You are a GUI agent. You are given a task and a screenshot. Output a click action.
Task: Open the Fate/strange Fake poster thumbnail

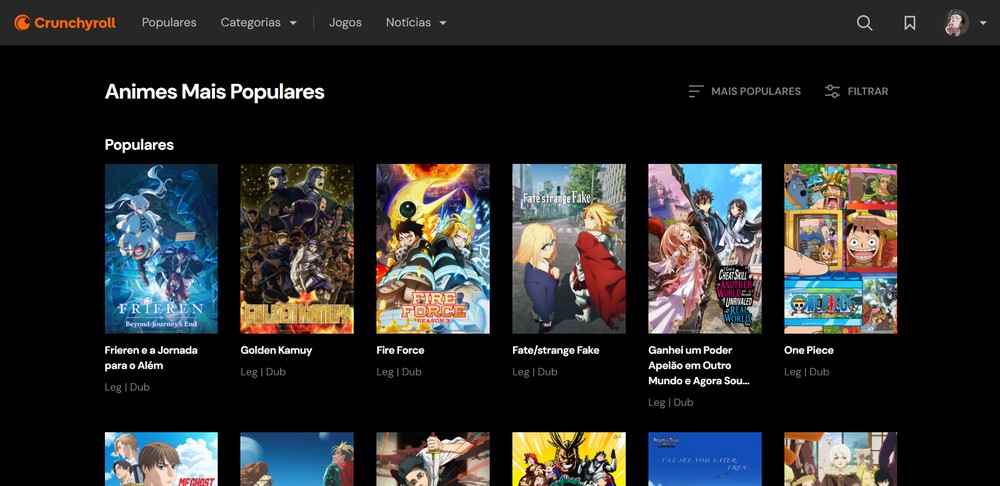569,249
